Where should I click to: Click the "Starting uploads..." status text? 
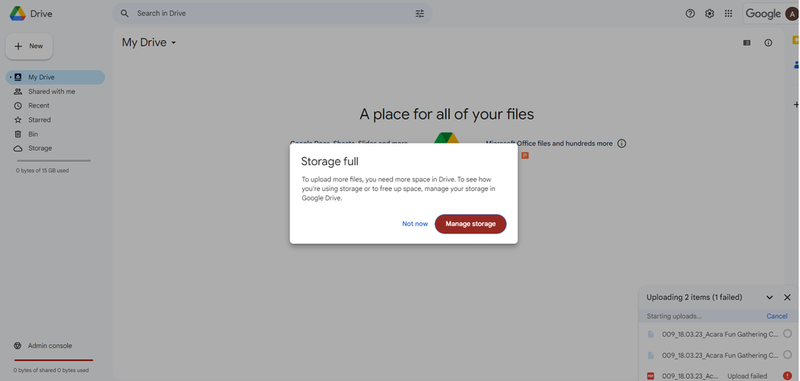tap(674, 316)
